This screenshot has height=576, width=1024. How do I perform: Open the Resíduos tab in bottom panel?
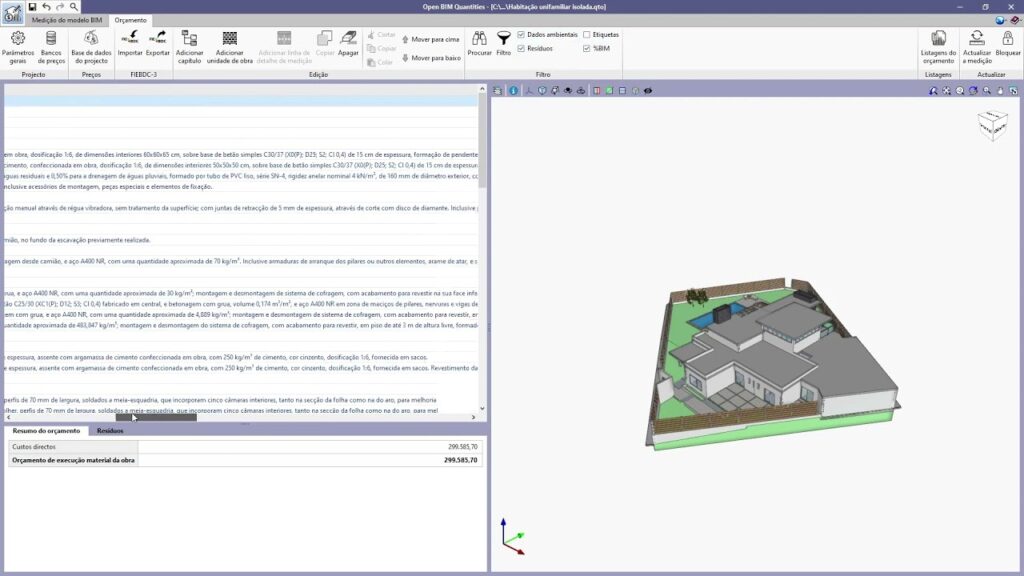[110, 431]
